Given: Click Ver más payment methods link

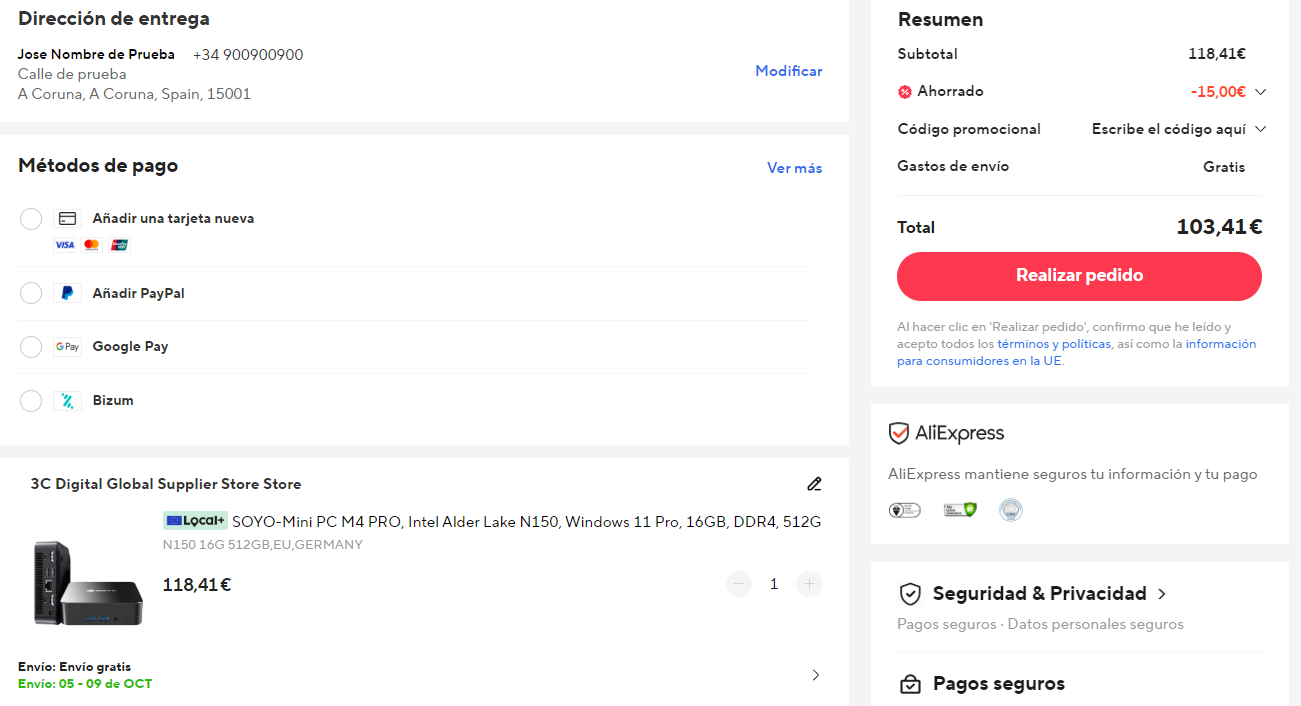Looking at the screenshot, I should 795,168.
